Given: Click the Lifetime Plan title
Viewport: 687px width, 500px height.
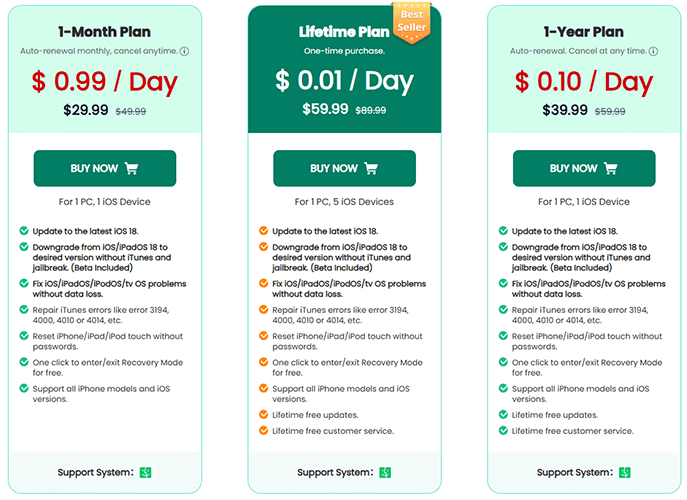Looking at the screenshot, I should click(344, 32).
